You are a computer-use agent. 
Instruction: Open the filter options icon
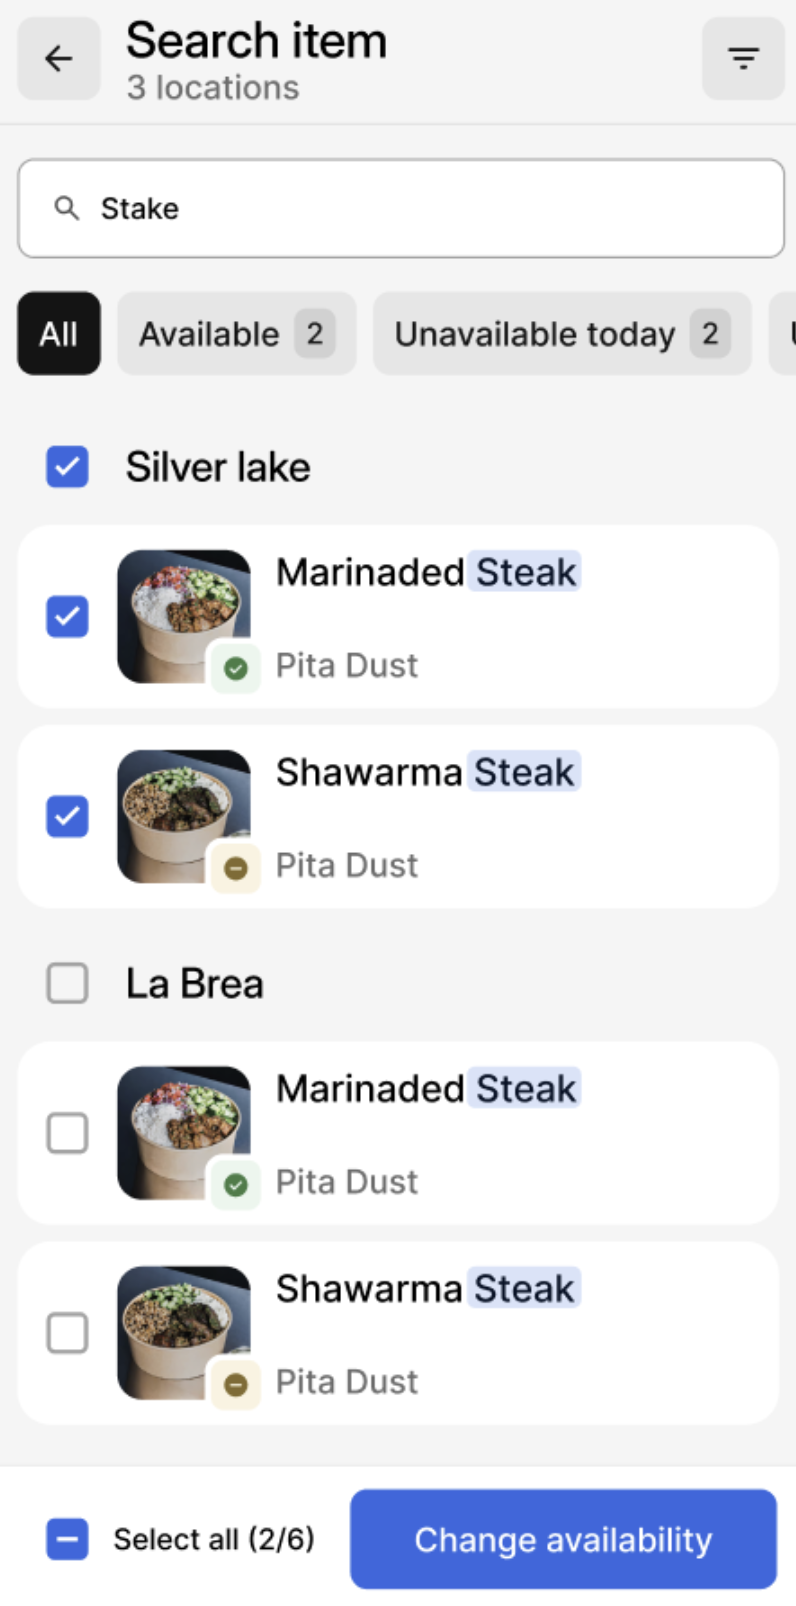pos(743,59)
